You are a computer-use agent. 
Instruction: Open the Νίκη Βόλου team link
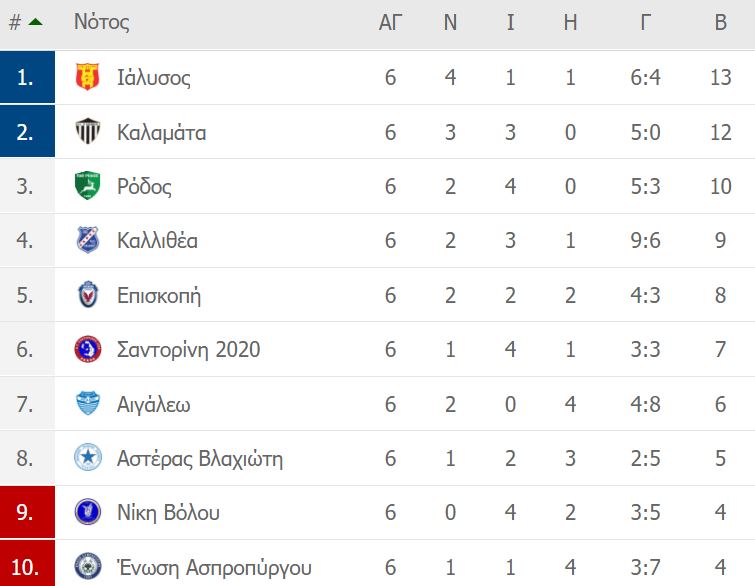click(168, 512)
